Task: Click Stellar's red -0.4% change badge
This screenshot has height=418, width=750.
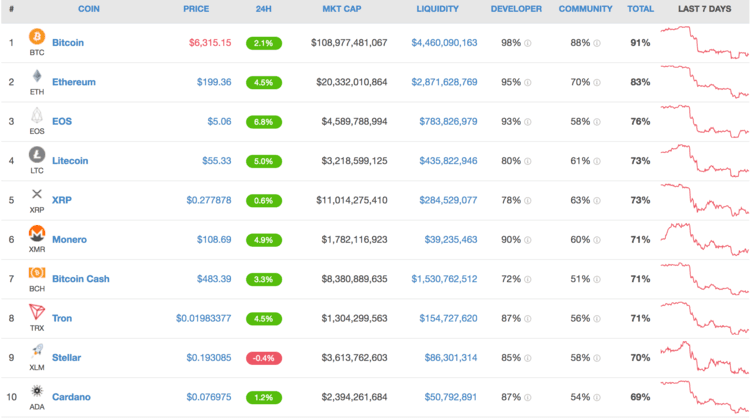Action: pos(265,358)
